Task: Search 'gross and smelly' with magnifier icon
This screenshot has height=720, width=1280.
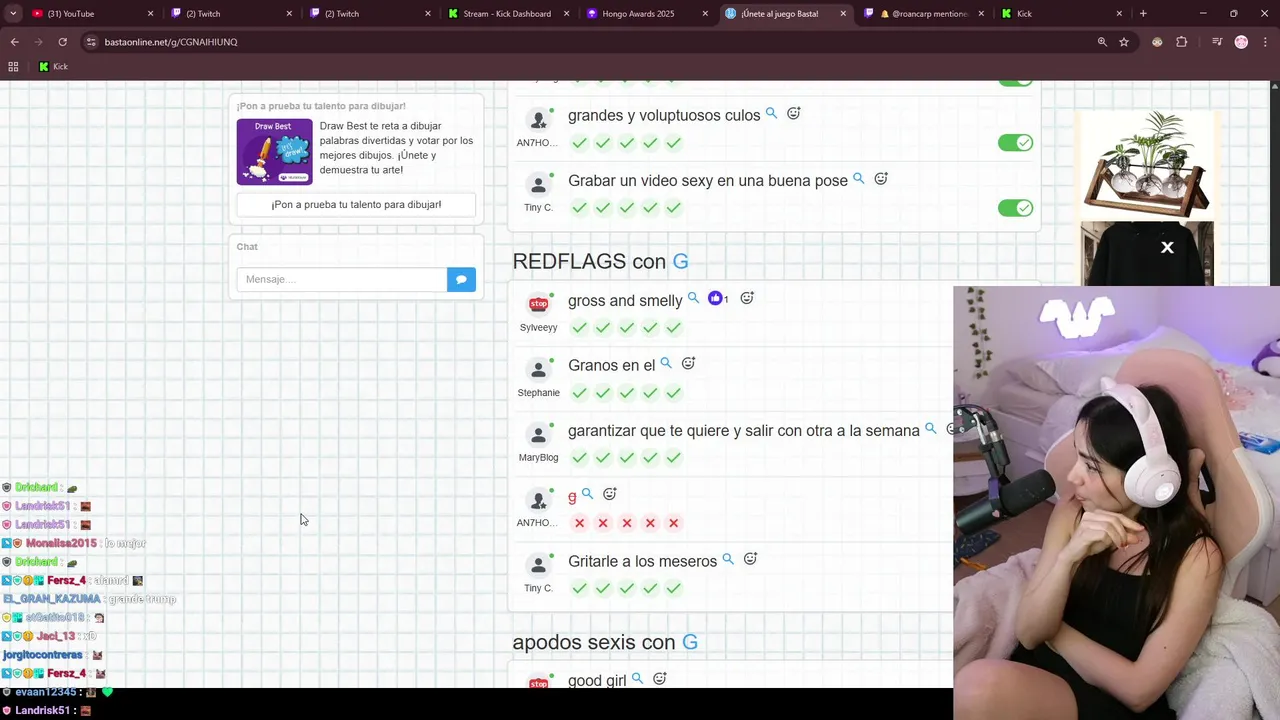Action: pyautogui.click(x=693, y=299)
